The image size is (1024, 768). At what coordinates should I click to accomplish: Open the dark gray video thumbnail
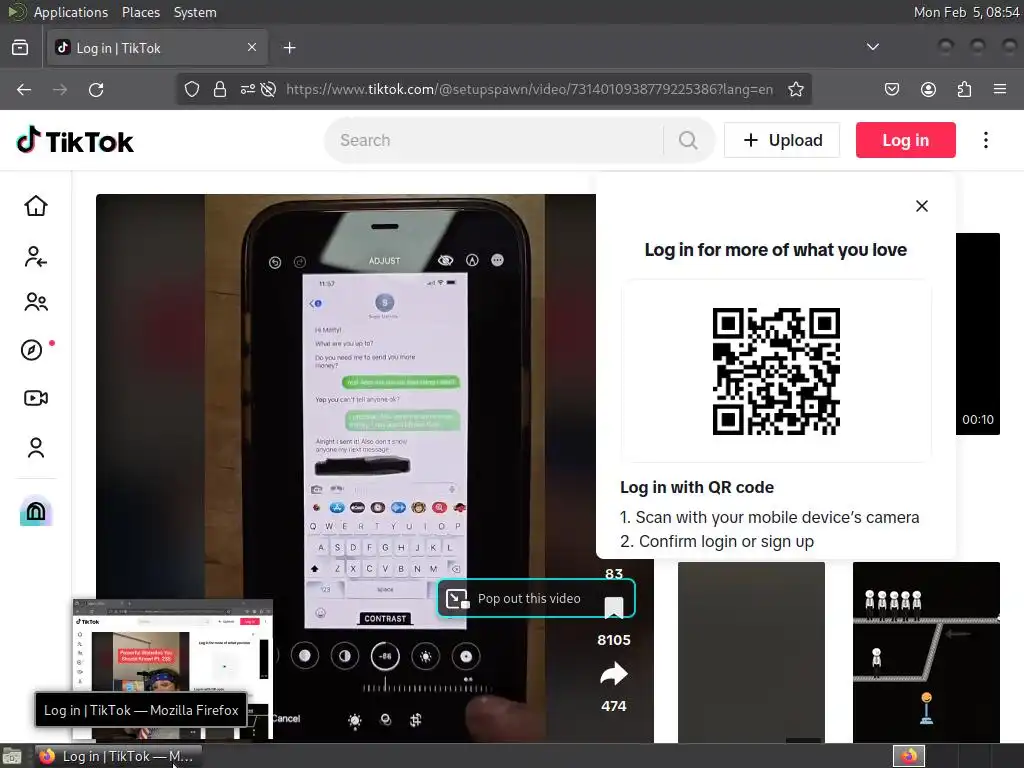[x=751, y=652]
